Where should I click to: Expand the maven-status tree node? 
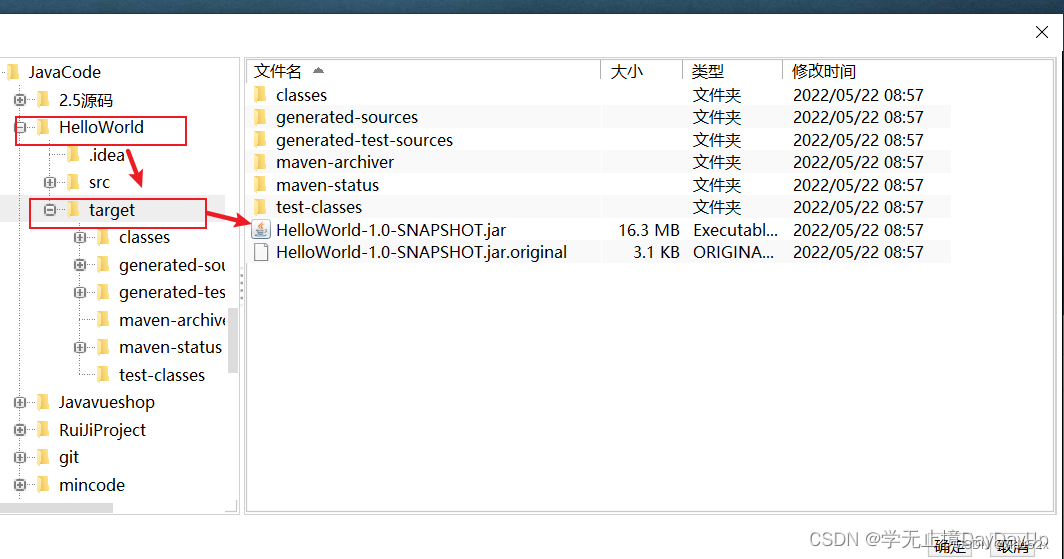point(80,347)
